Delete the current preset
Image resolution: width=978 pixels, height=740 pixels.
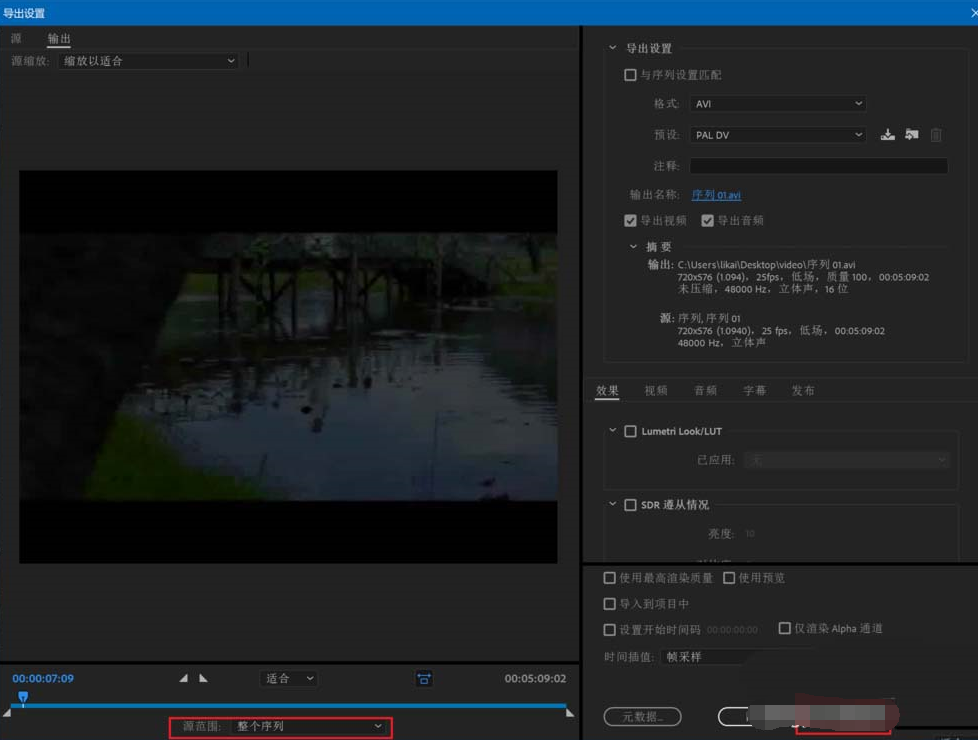935,134
